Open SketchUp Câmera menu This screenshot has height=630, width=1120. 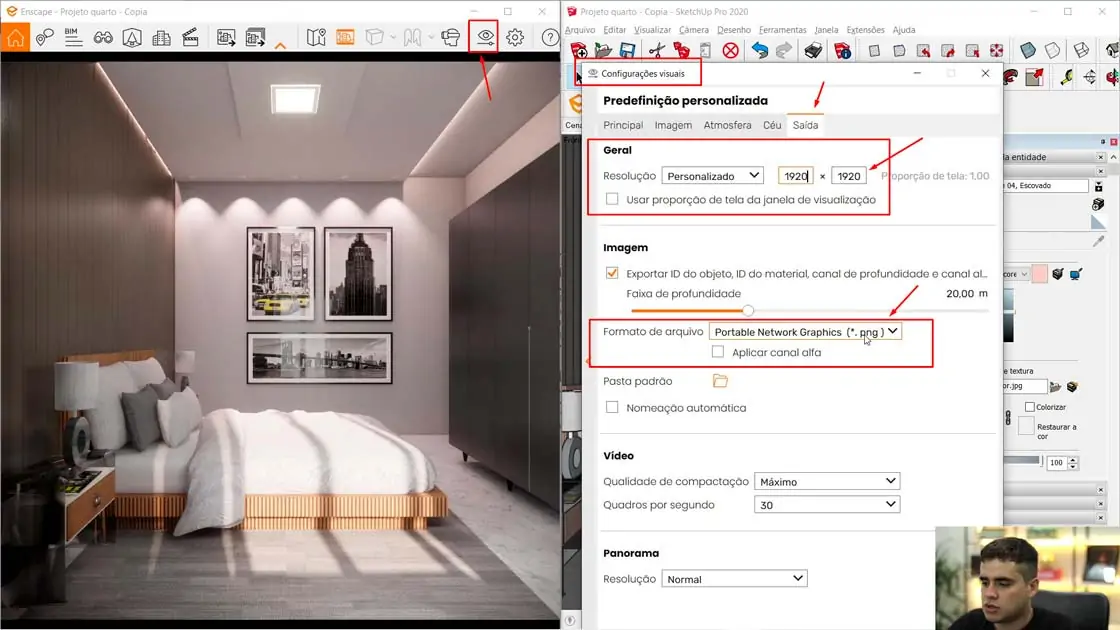point(694,30)
